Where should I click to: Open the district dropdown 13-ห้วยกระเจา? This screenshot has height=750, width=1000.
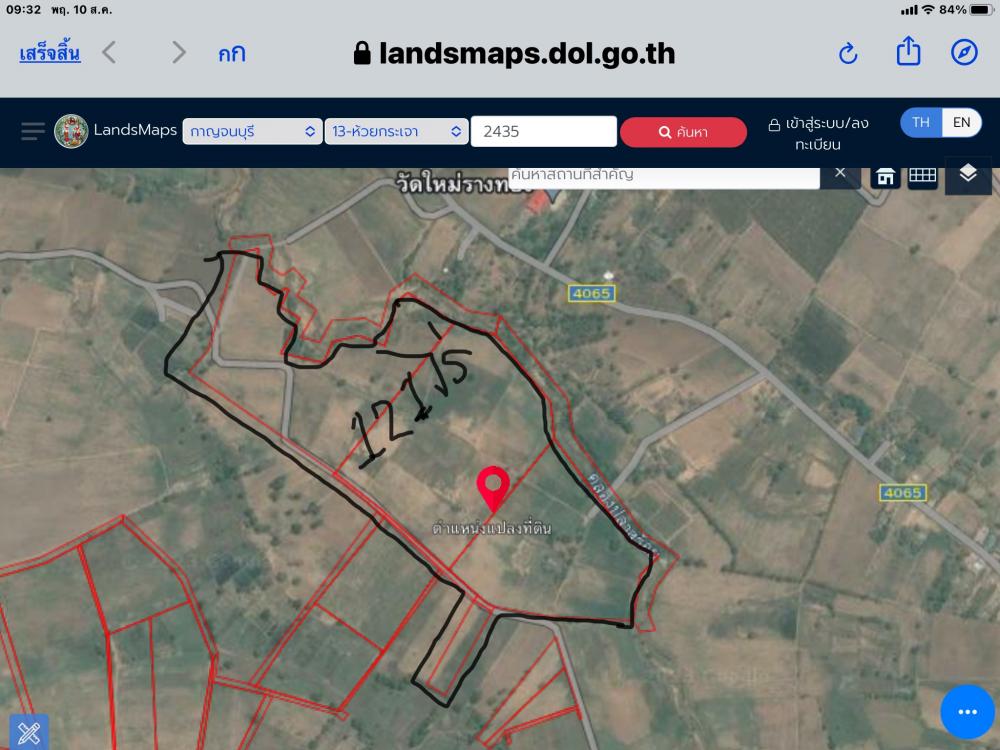(397, 131)
